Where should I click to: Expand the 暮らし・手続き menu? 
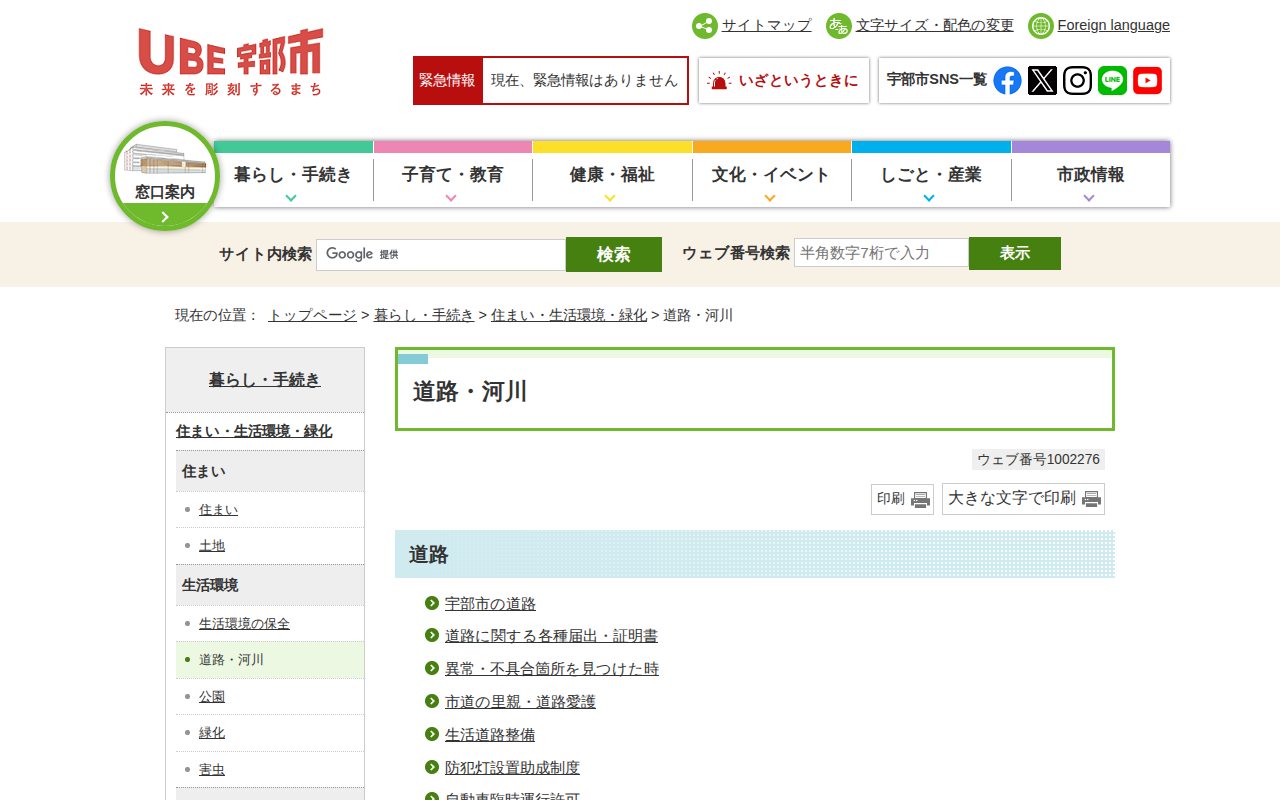click(x=294, y=174)
